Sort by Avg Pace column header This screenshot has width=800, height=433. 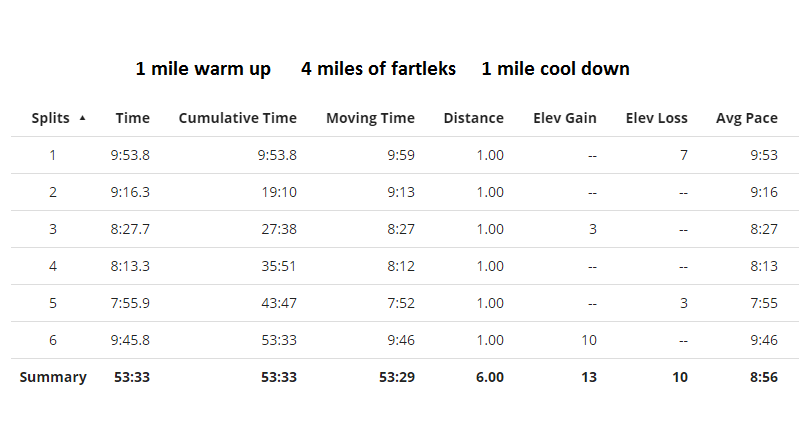coord(747,118)
